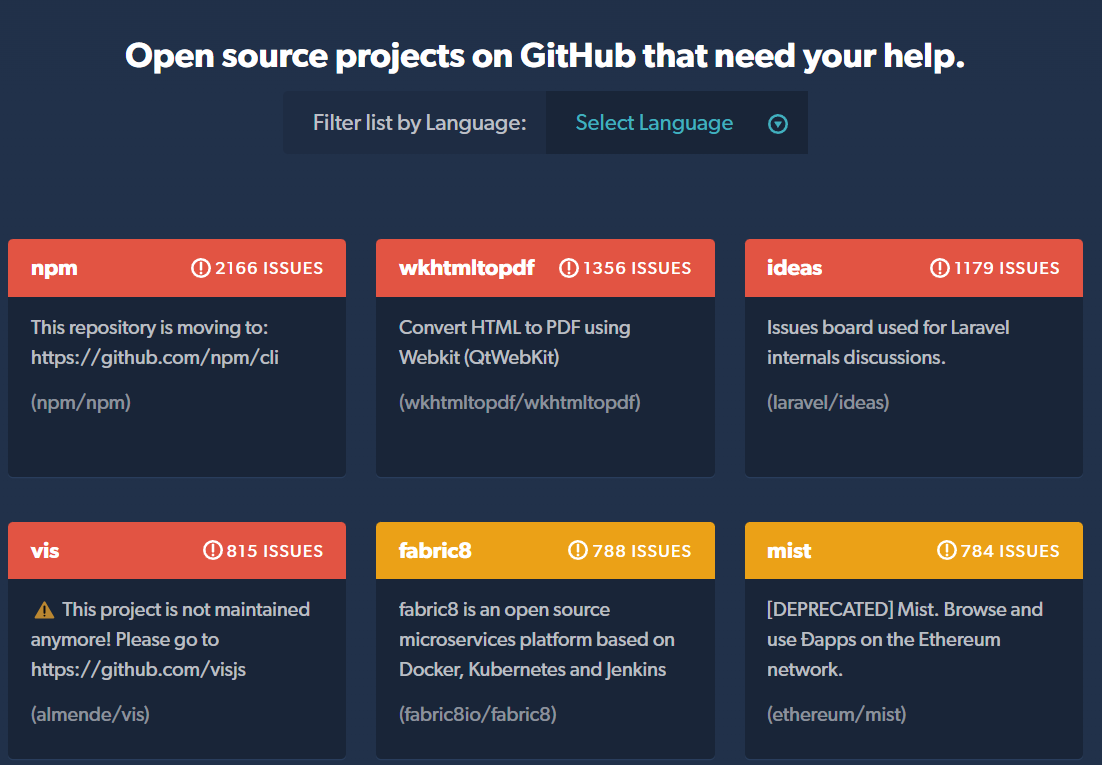This screenshot has width=1102, height=765.
Task: Click the issue alert icon on mist card
Action: coord(946,551)
